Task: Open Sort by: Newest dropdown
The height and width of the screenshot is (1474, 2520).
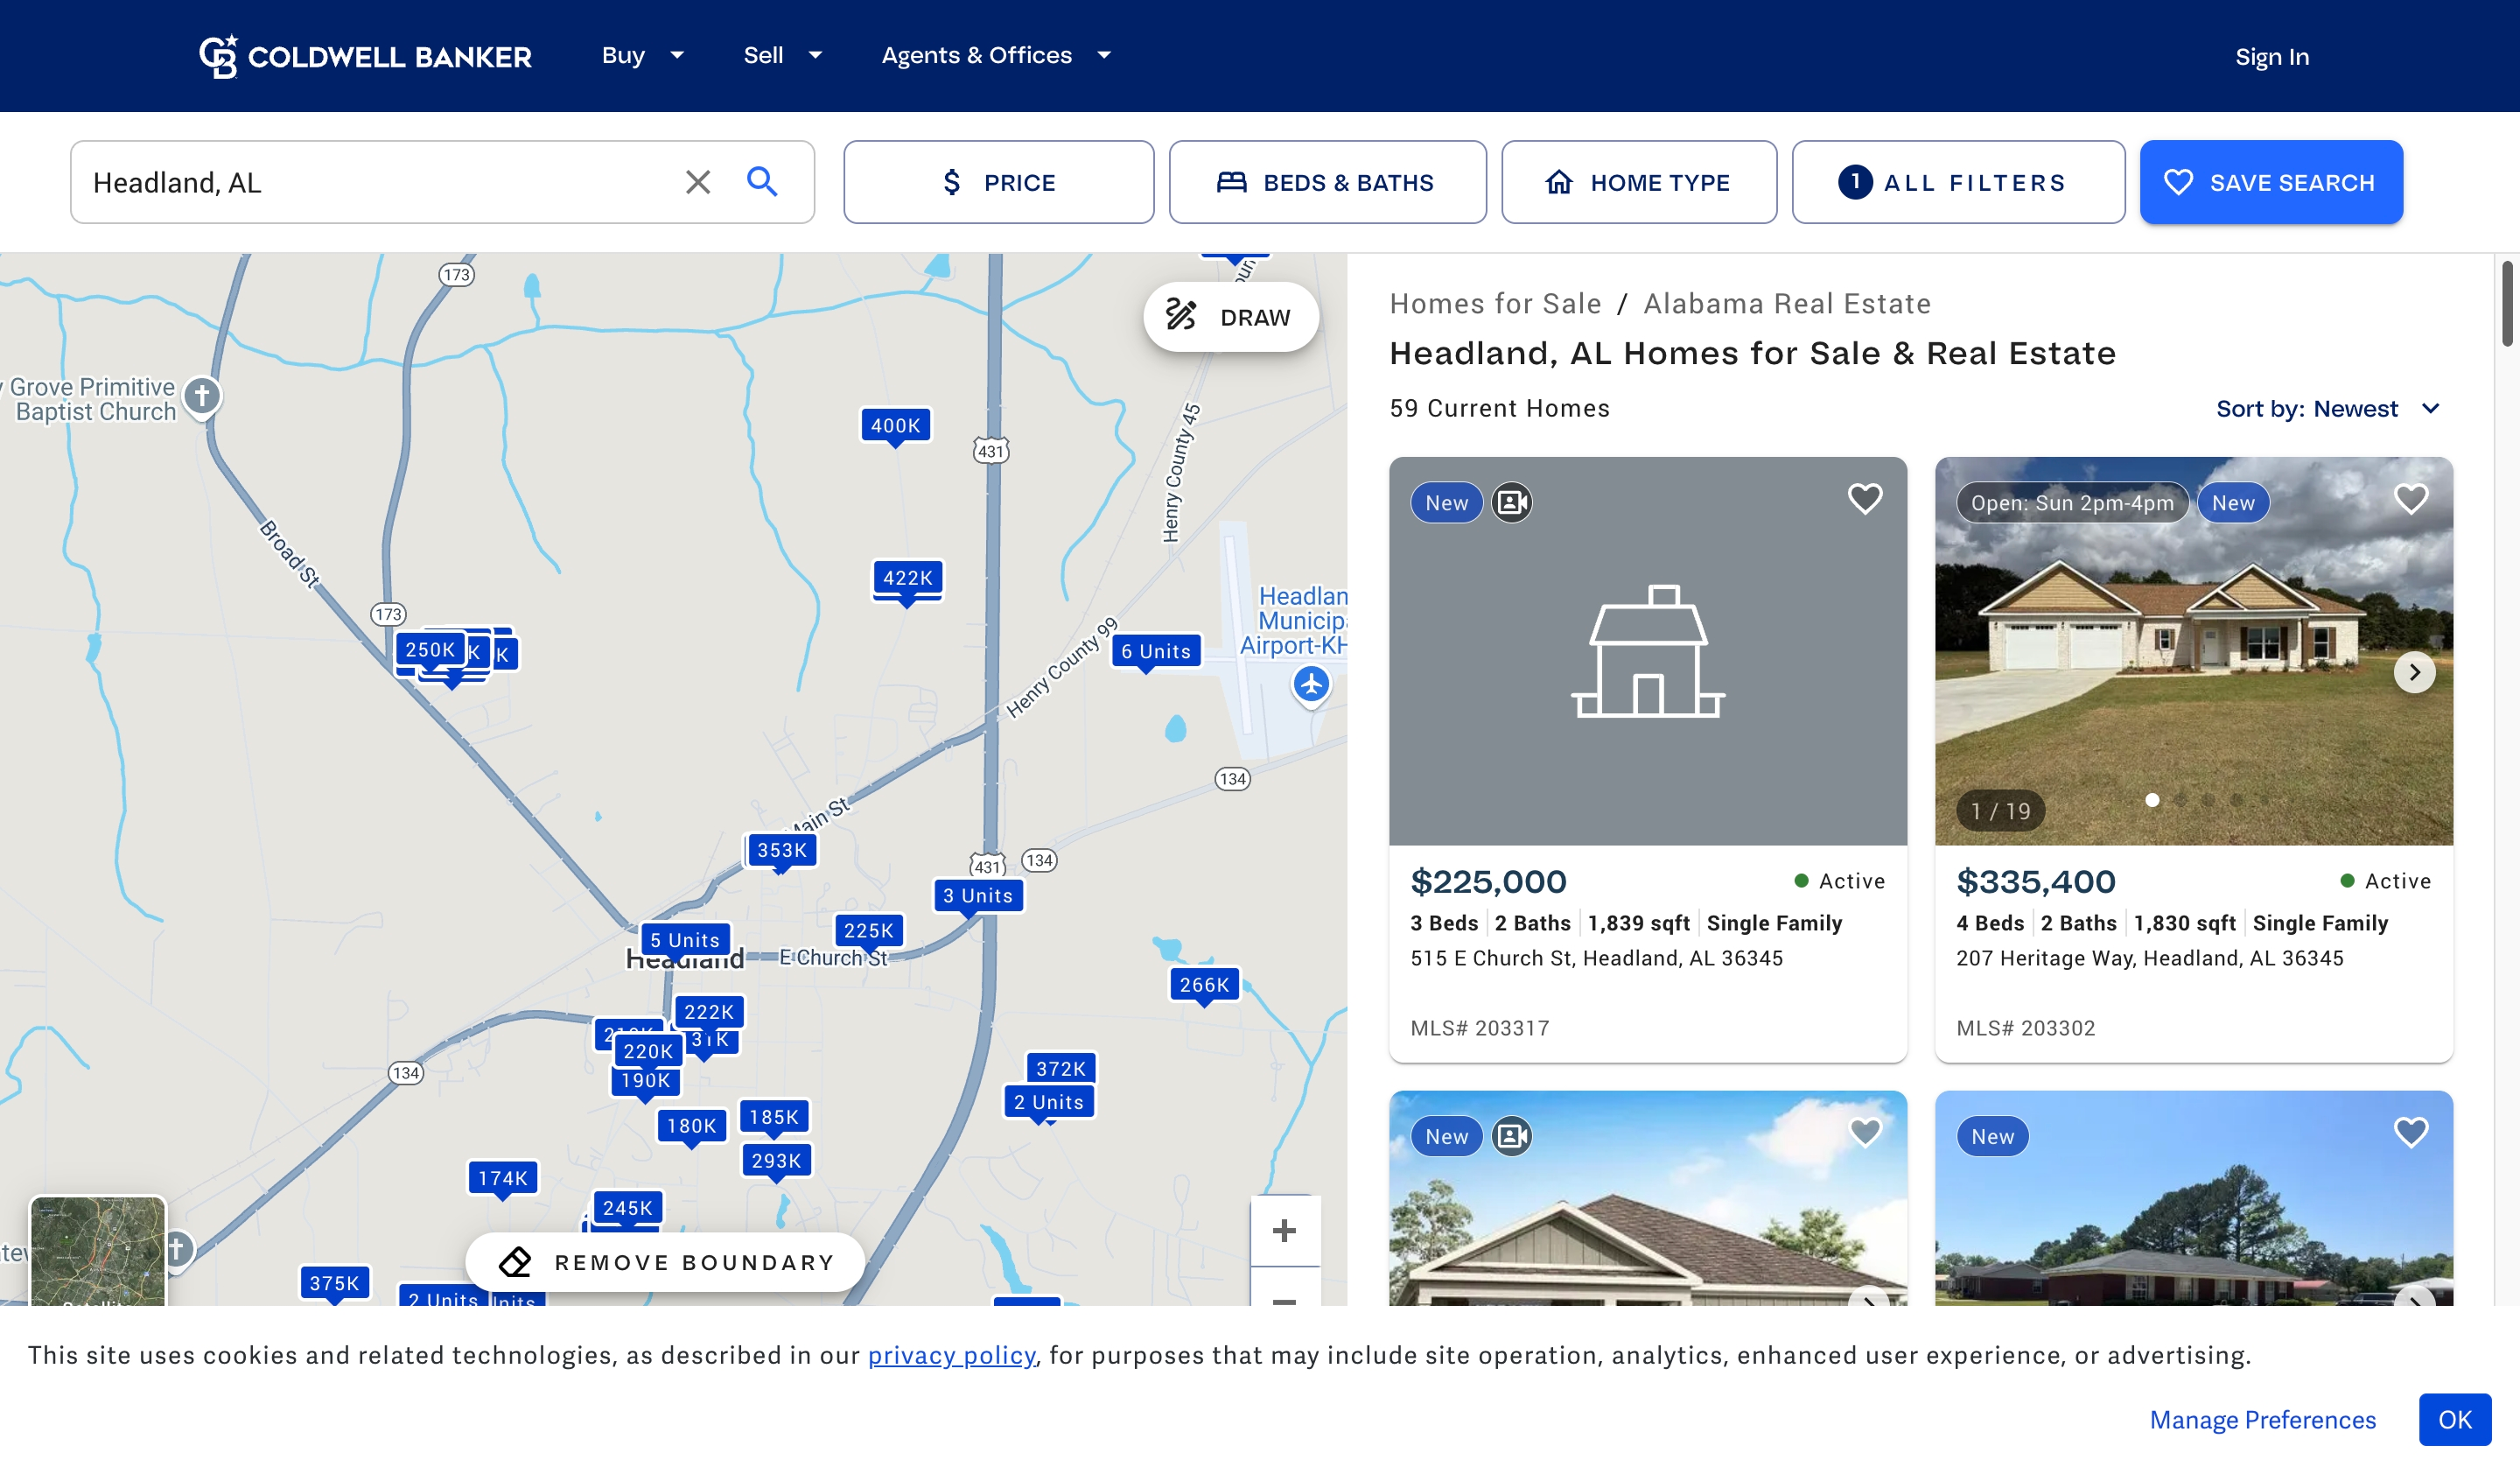Action: pos(2329,408)
